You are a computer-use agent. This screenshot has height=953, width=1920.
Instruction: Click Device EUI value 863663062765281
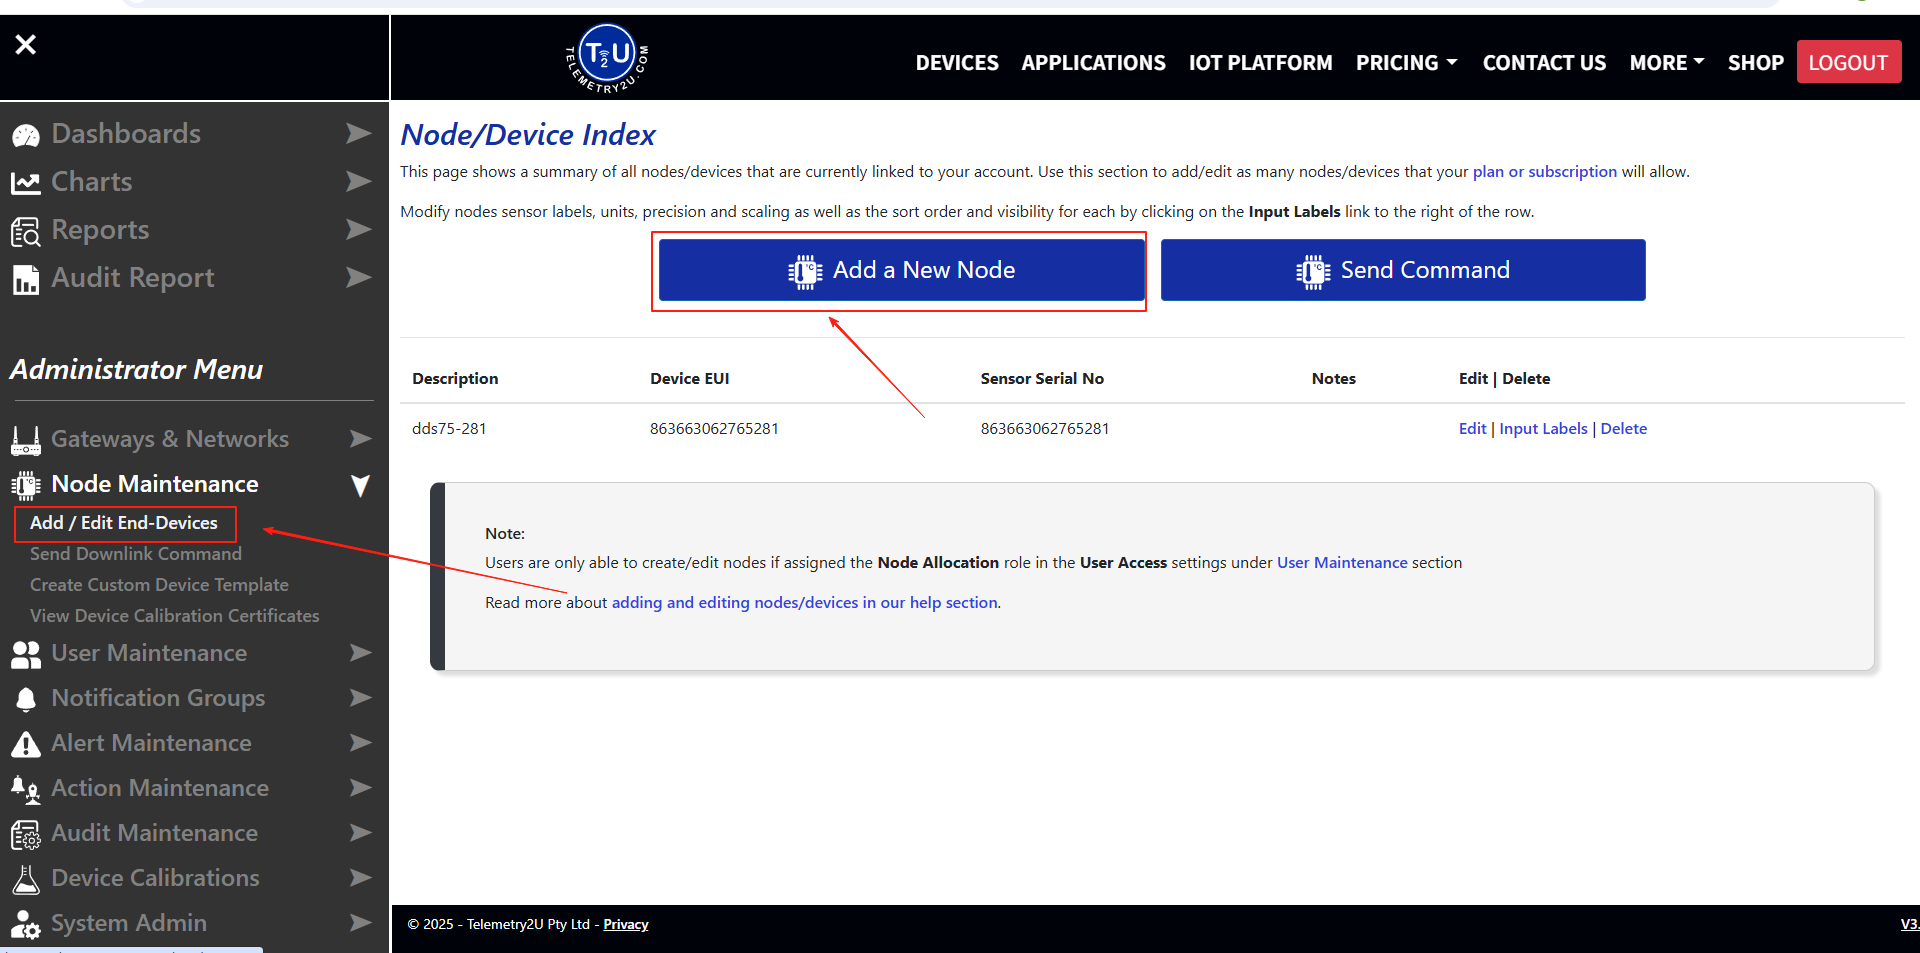pos(714,429)
